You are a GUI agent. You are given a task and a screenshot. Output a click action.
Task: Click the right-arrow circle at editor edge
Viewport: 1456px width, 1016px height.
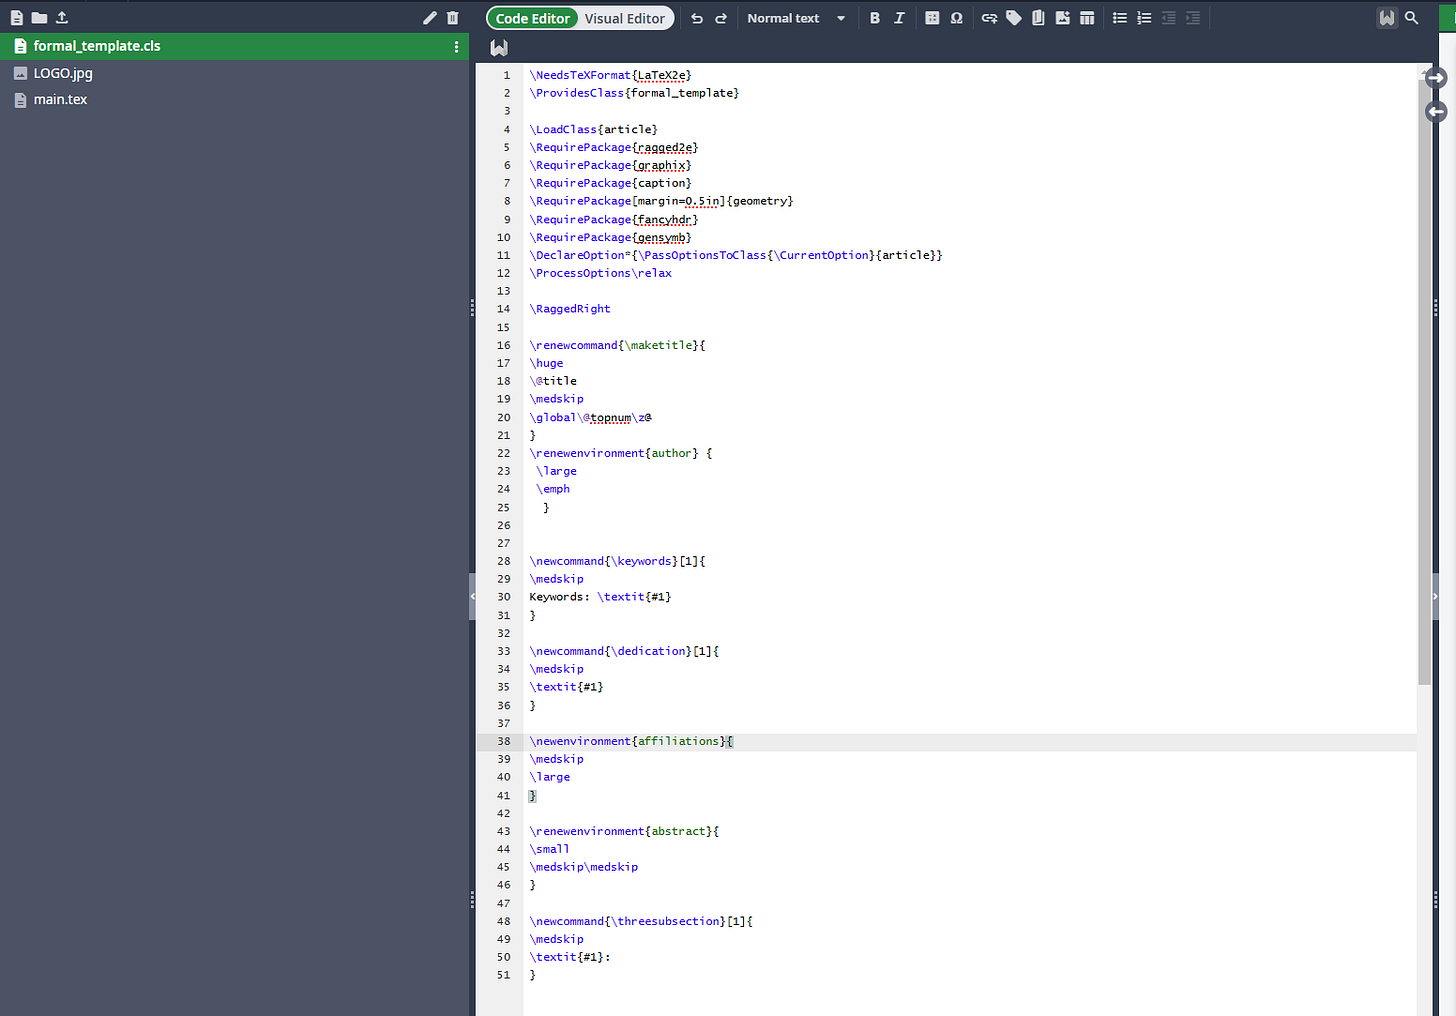(1436, 78)
